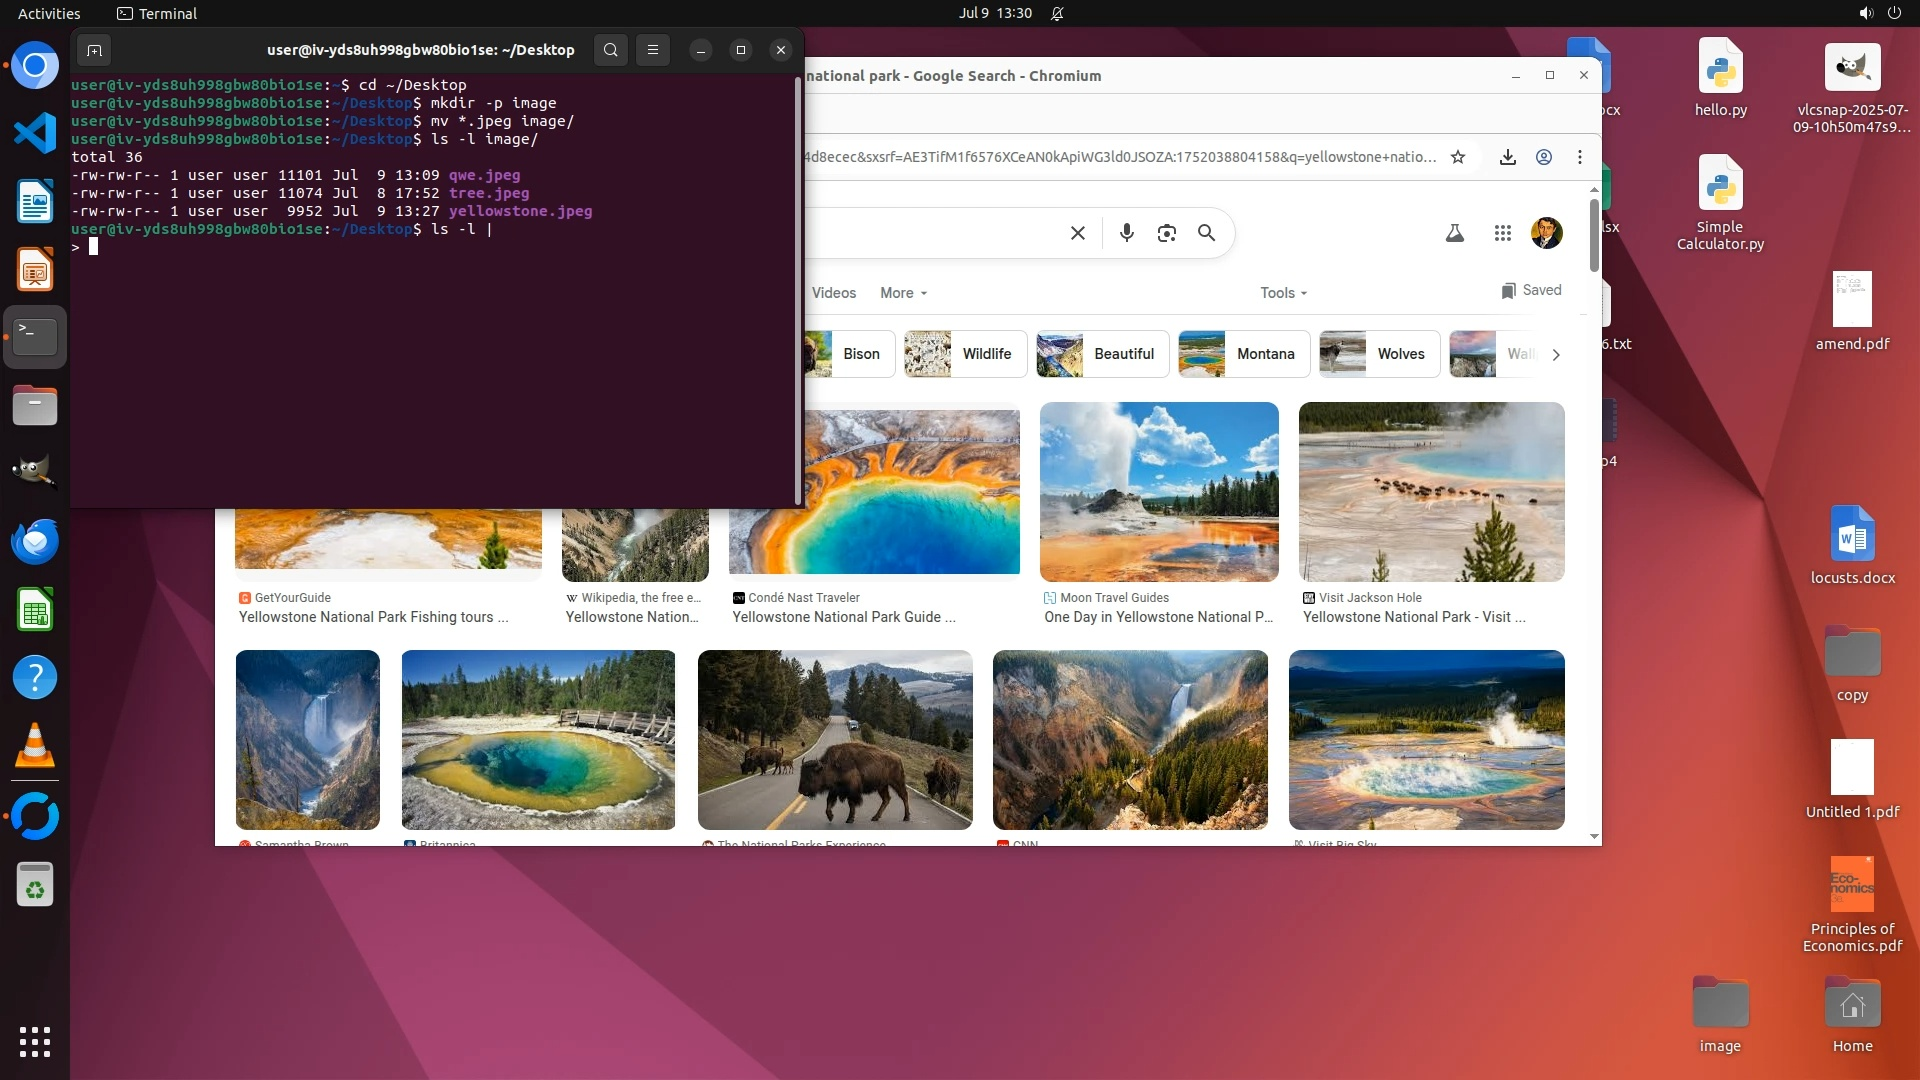Screen dimensions: 1920x1080
Task: Open Saved images link
Action: [1531, 290]
